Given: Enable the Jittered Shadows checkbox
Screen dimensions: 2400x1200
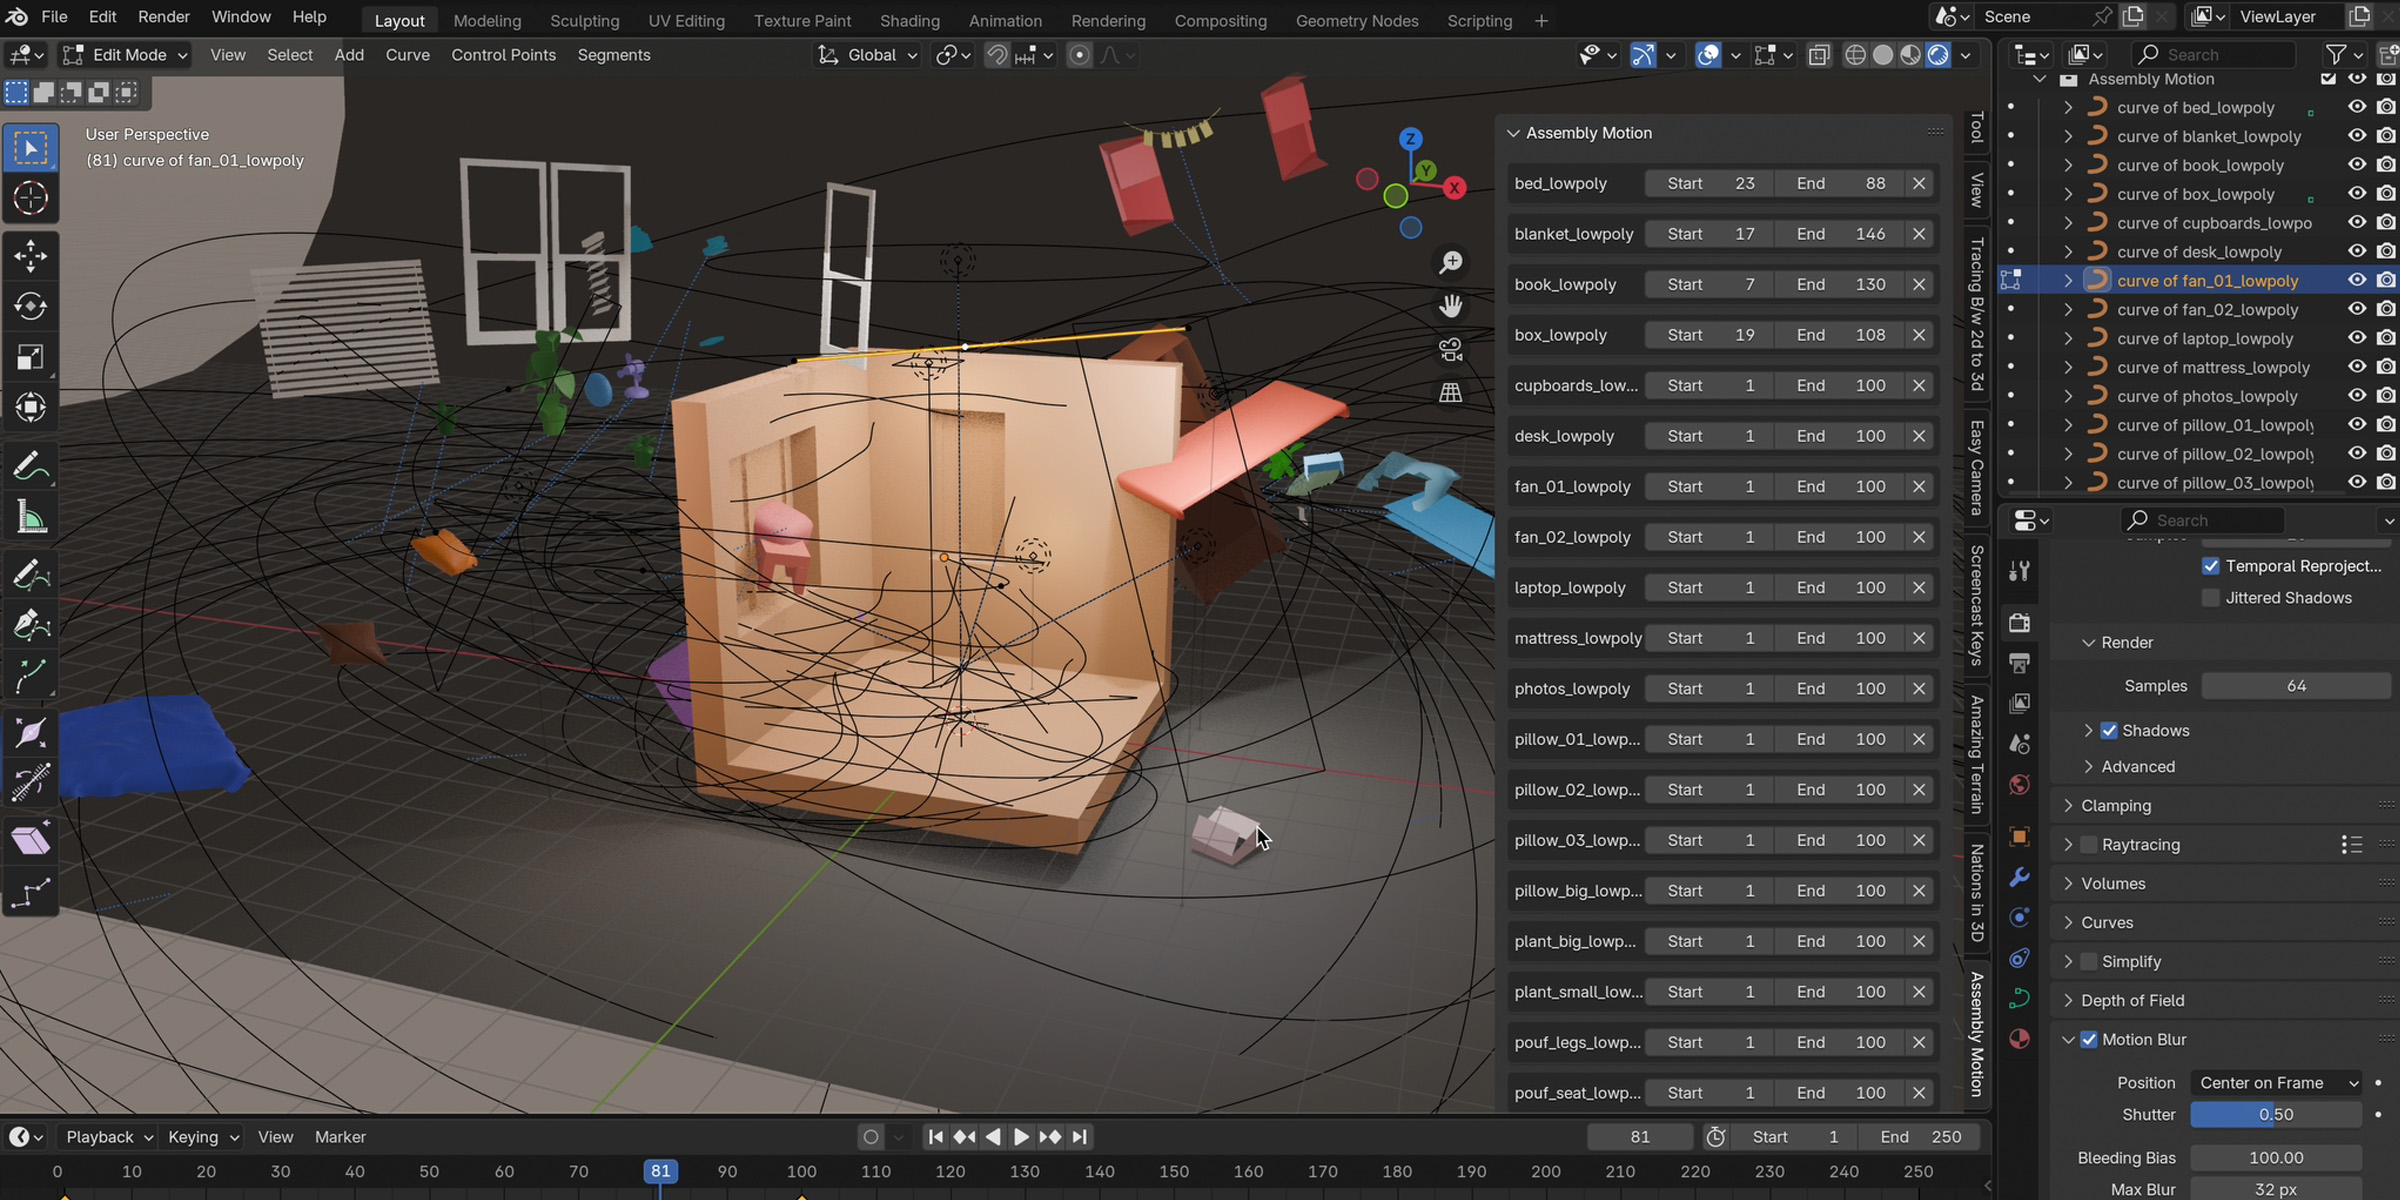Looking at the screenshot, I should (x=2211, y=598).
